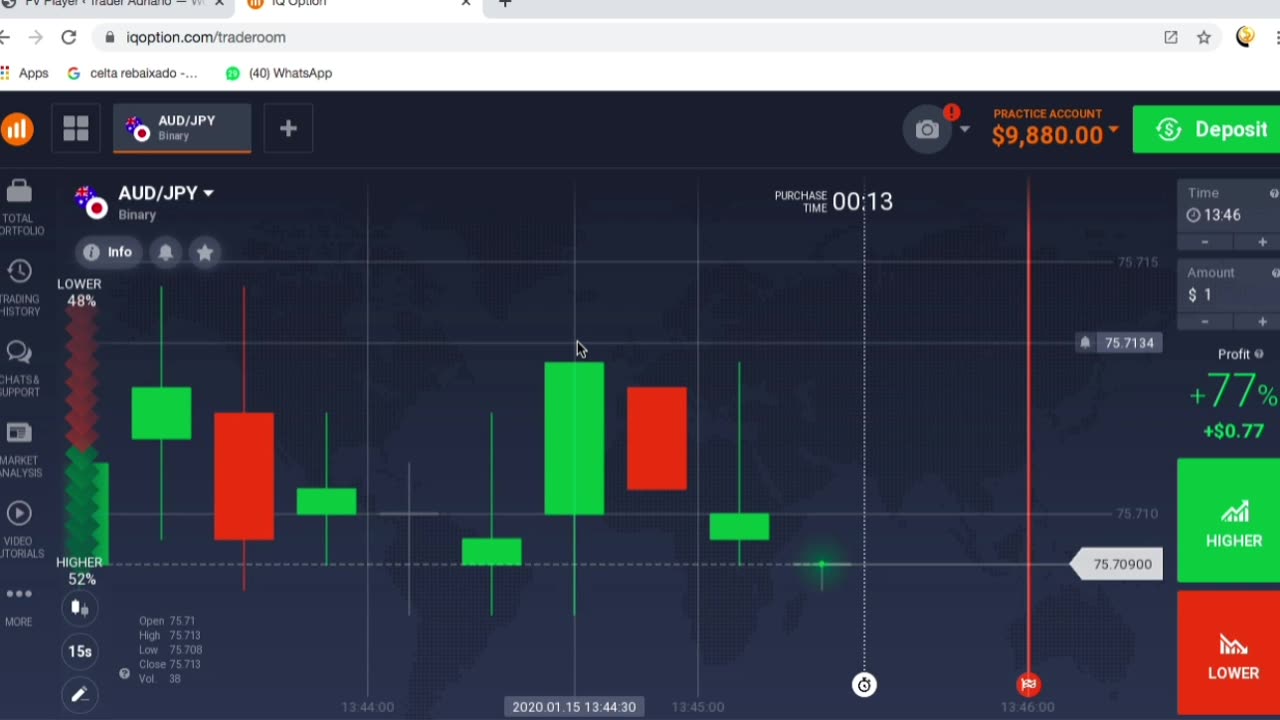Increase expiration time with plus
1280x720 pixels.
pyautogui.click(x=1262, y=242)
